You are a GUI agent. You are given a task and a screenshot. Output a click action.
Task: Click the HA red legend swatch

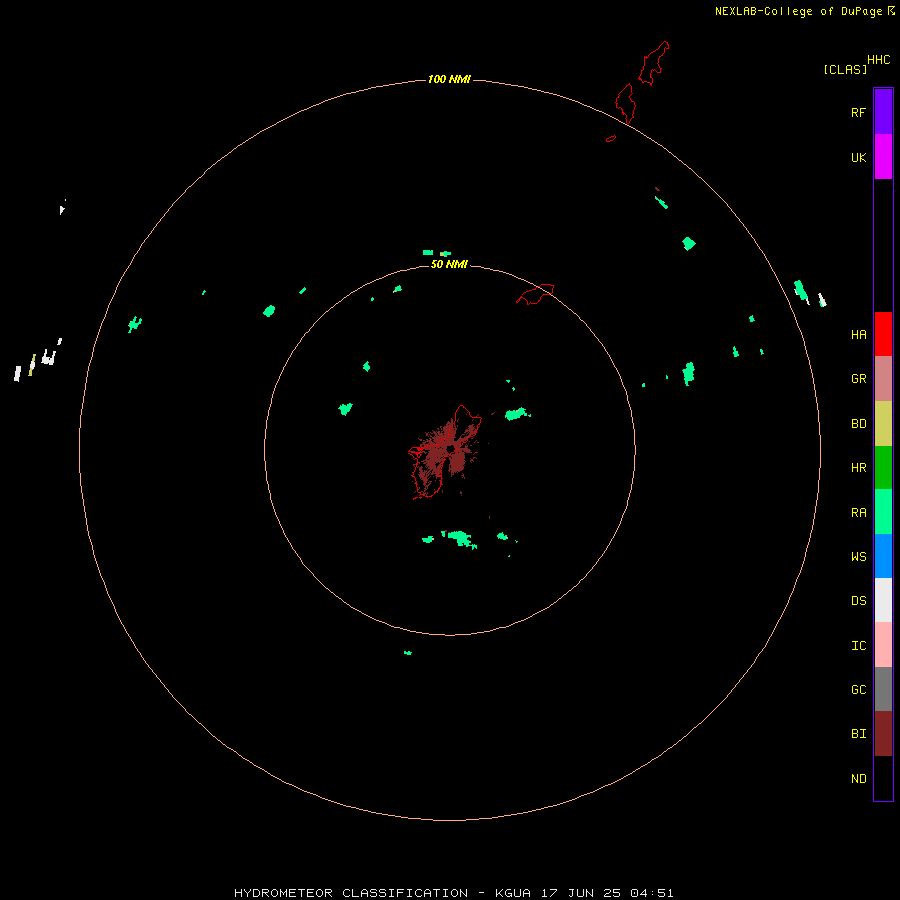[883, 334]
